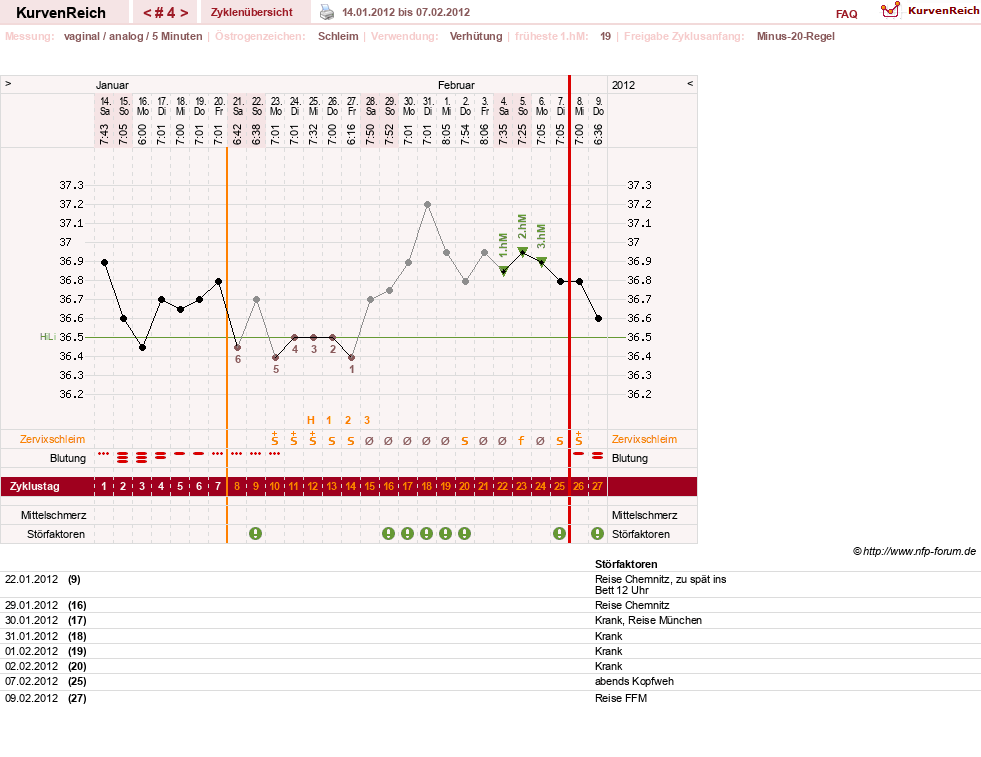Click the last temperature point on day 27

pos(599,318)
